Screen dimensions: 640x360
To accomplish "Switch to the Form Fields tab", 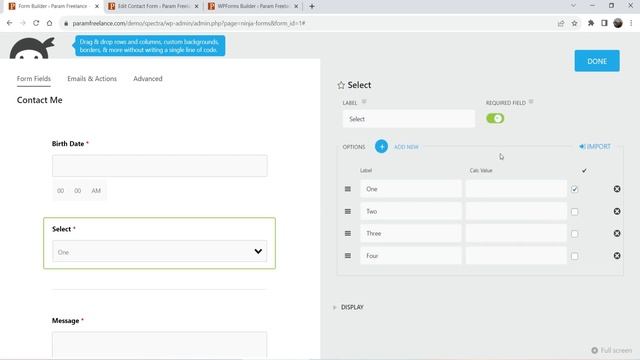I will 34,79.
